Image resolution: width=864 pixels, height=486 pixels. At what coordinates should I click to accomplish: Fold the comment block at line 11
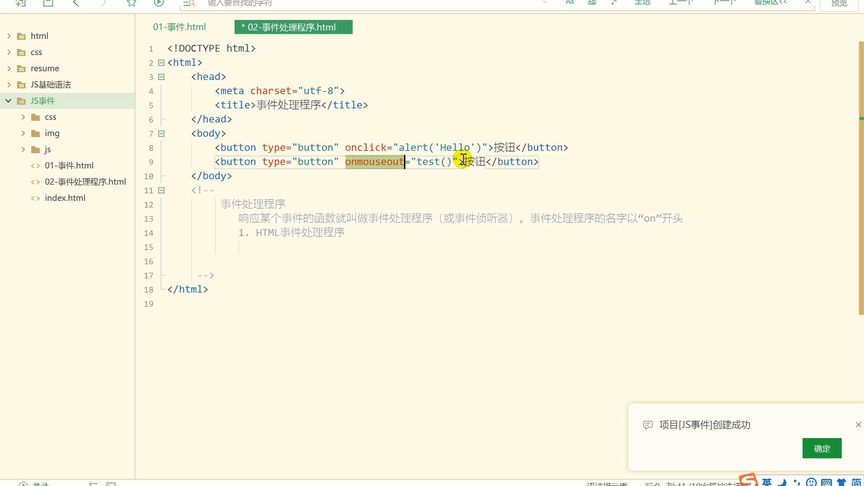pos(161,190)
